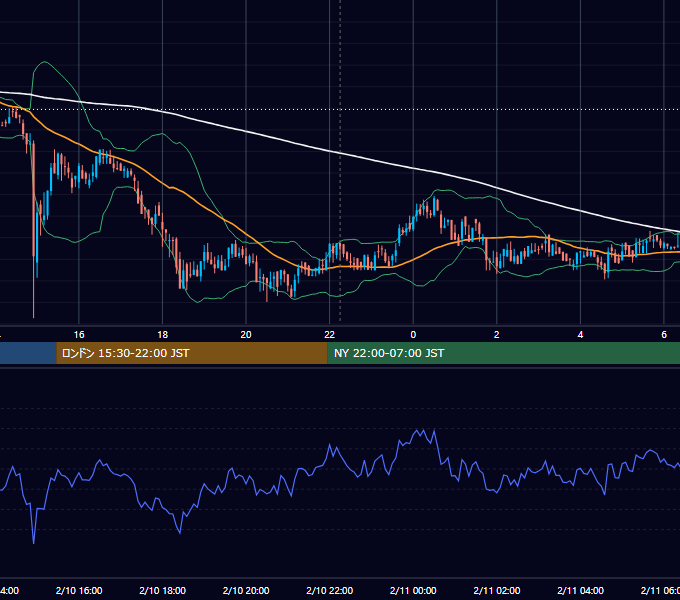This screenshot has width=680, height=600.
Task: Click the 6 hour label on price chart axis
Action: [664, 335]
